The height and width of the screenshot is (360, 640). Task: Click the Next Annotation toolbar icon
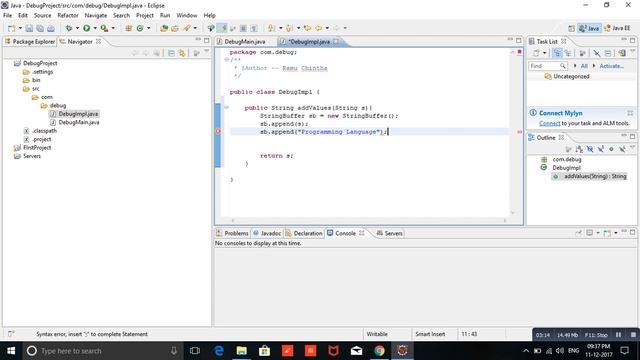tap(271, 28)
